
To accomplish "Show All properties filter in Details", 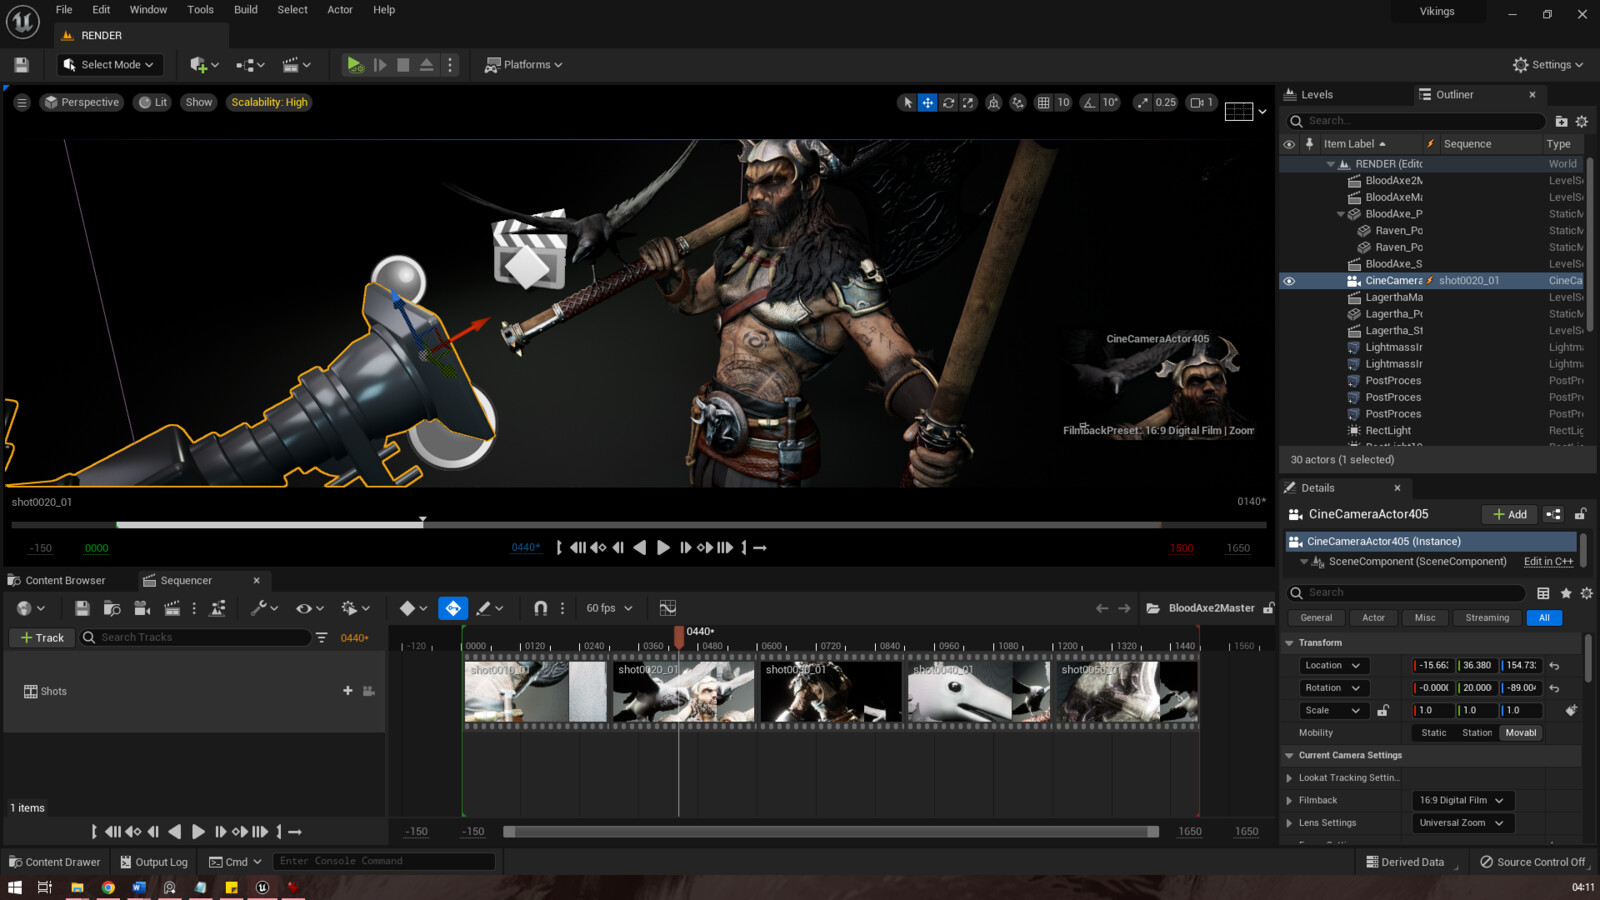I will point(1544,618).
